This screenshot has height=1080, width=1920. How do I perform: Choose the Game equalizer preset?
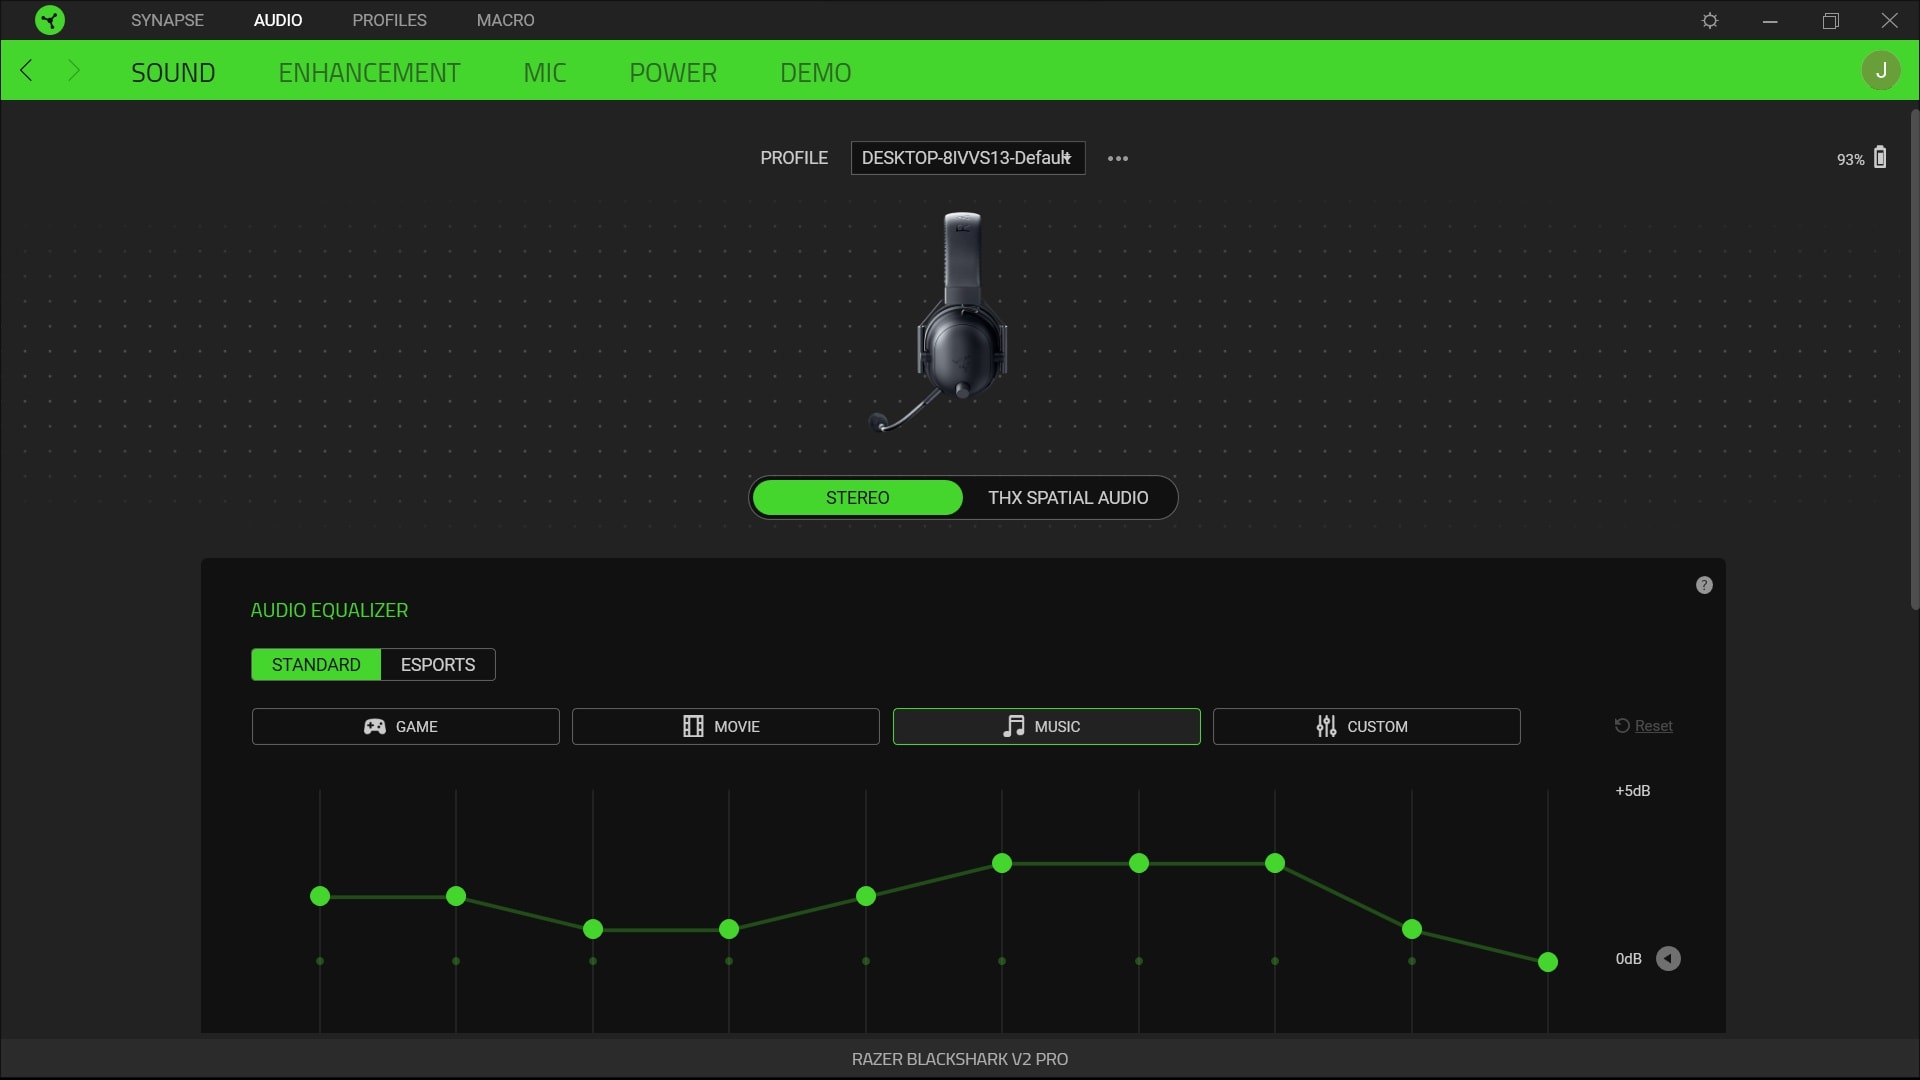(405, 726)
